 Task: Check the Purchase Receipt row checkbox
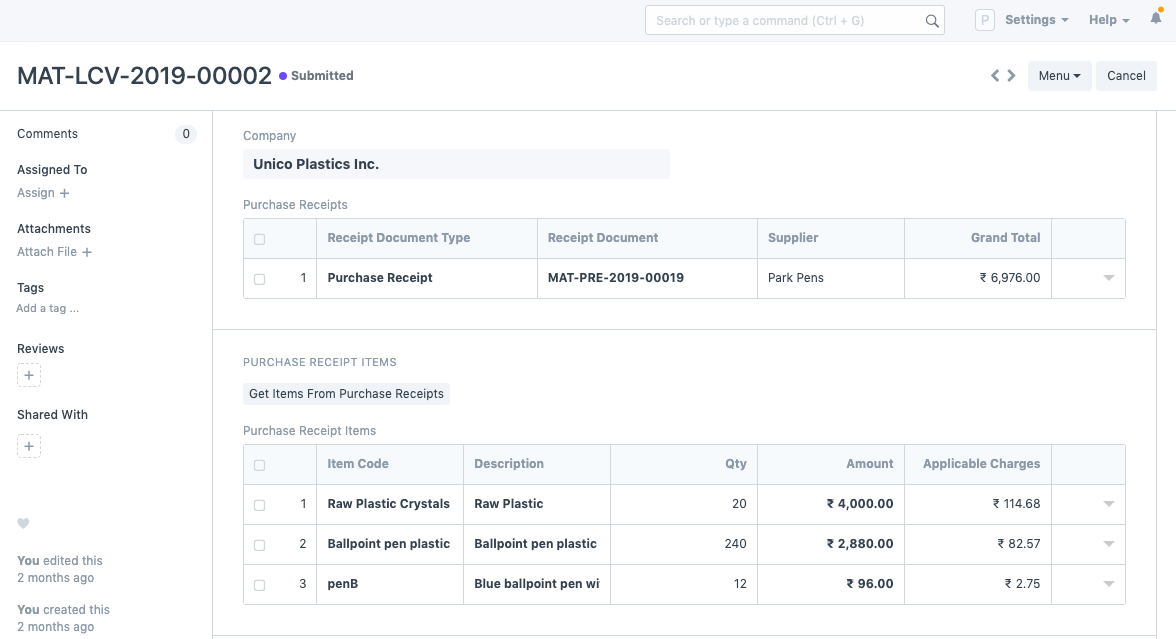click(x=260, y=279)
